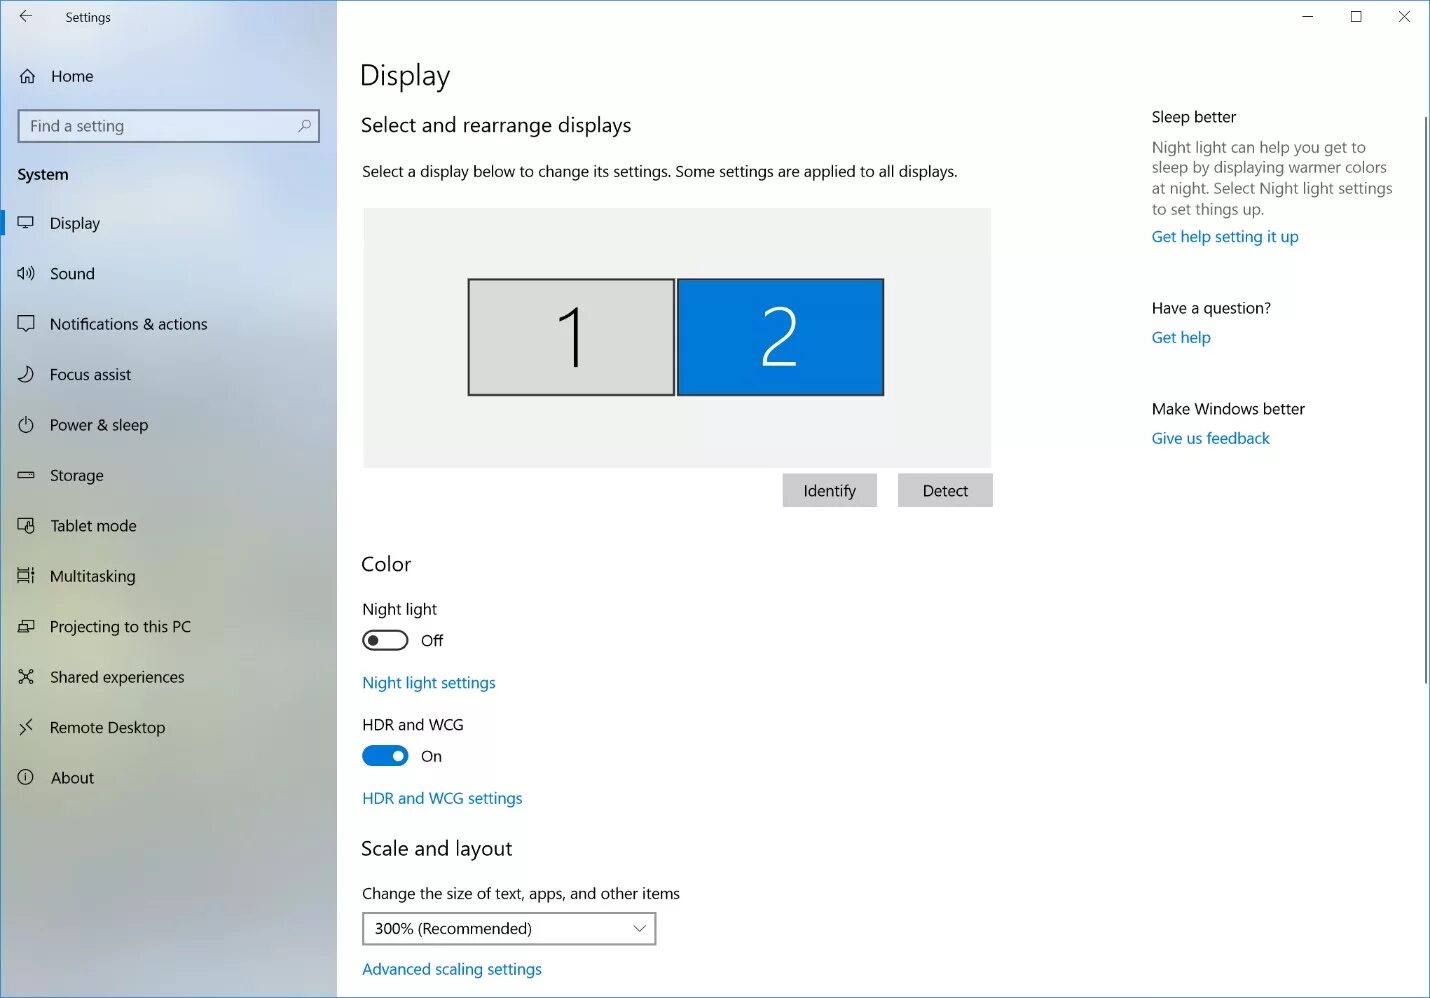Open the HDR and WCG settings link
Viewport: 1430px width, 998px height.
tap(442, 798)
